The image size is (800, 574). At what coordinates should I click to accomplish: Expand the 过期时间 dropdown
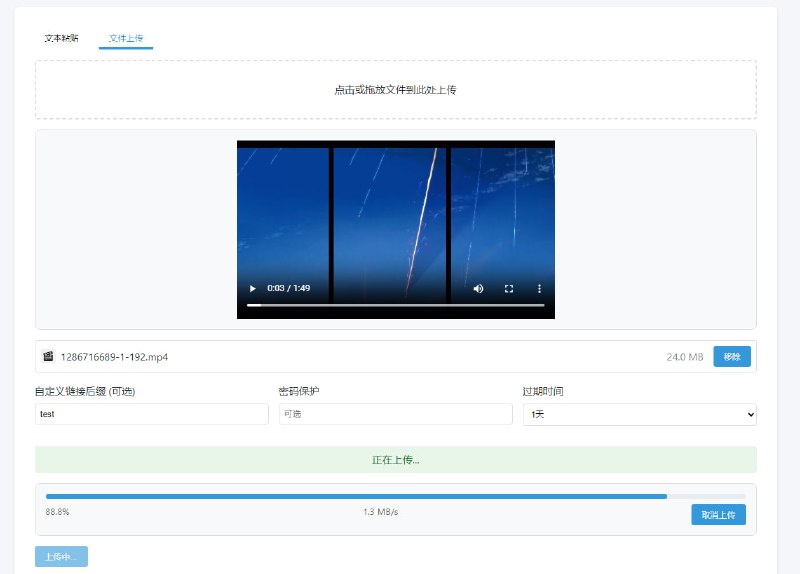tap(639, 414)
